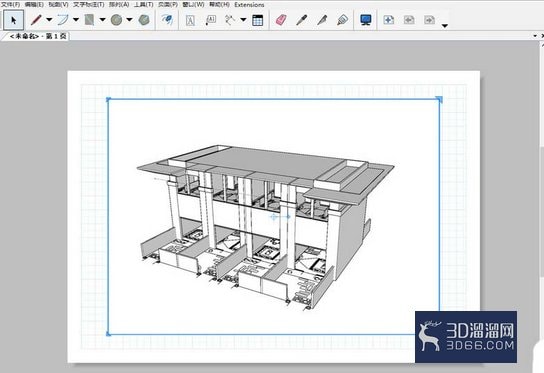Select the arrow Select tool
544x373 pixels.
click(14, 20)
